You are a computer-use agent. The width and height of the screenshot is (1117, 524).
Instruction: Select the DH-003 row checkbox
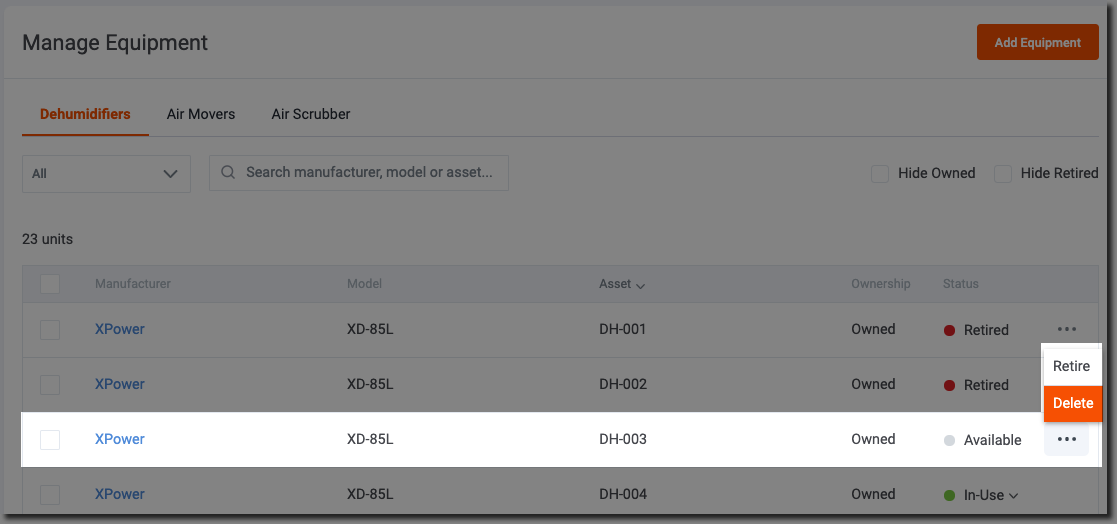[x=50, y=439]
